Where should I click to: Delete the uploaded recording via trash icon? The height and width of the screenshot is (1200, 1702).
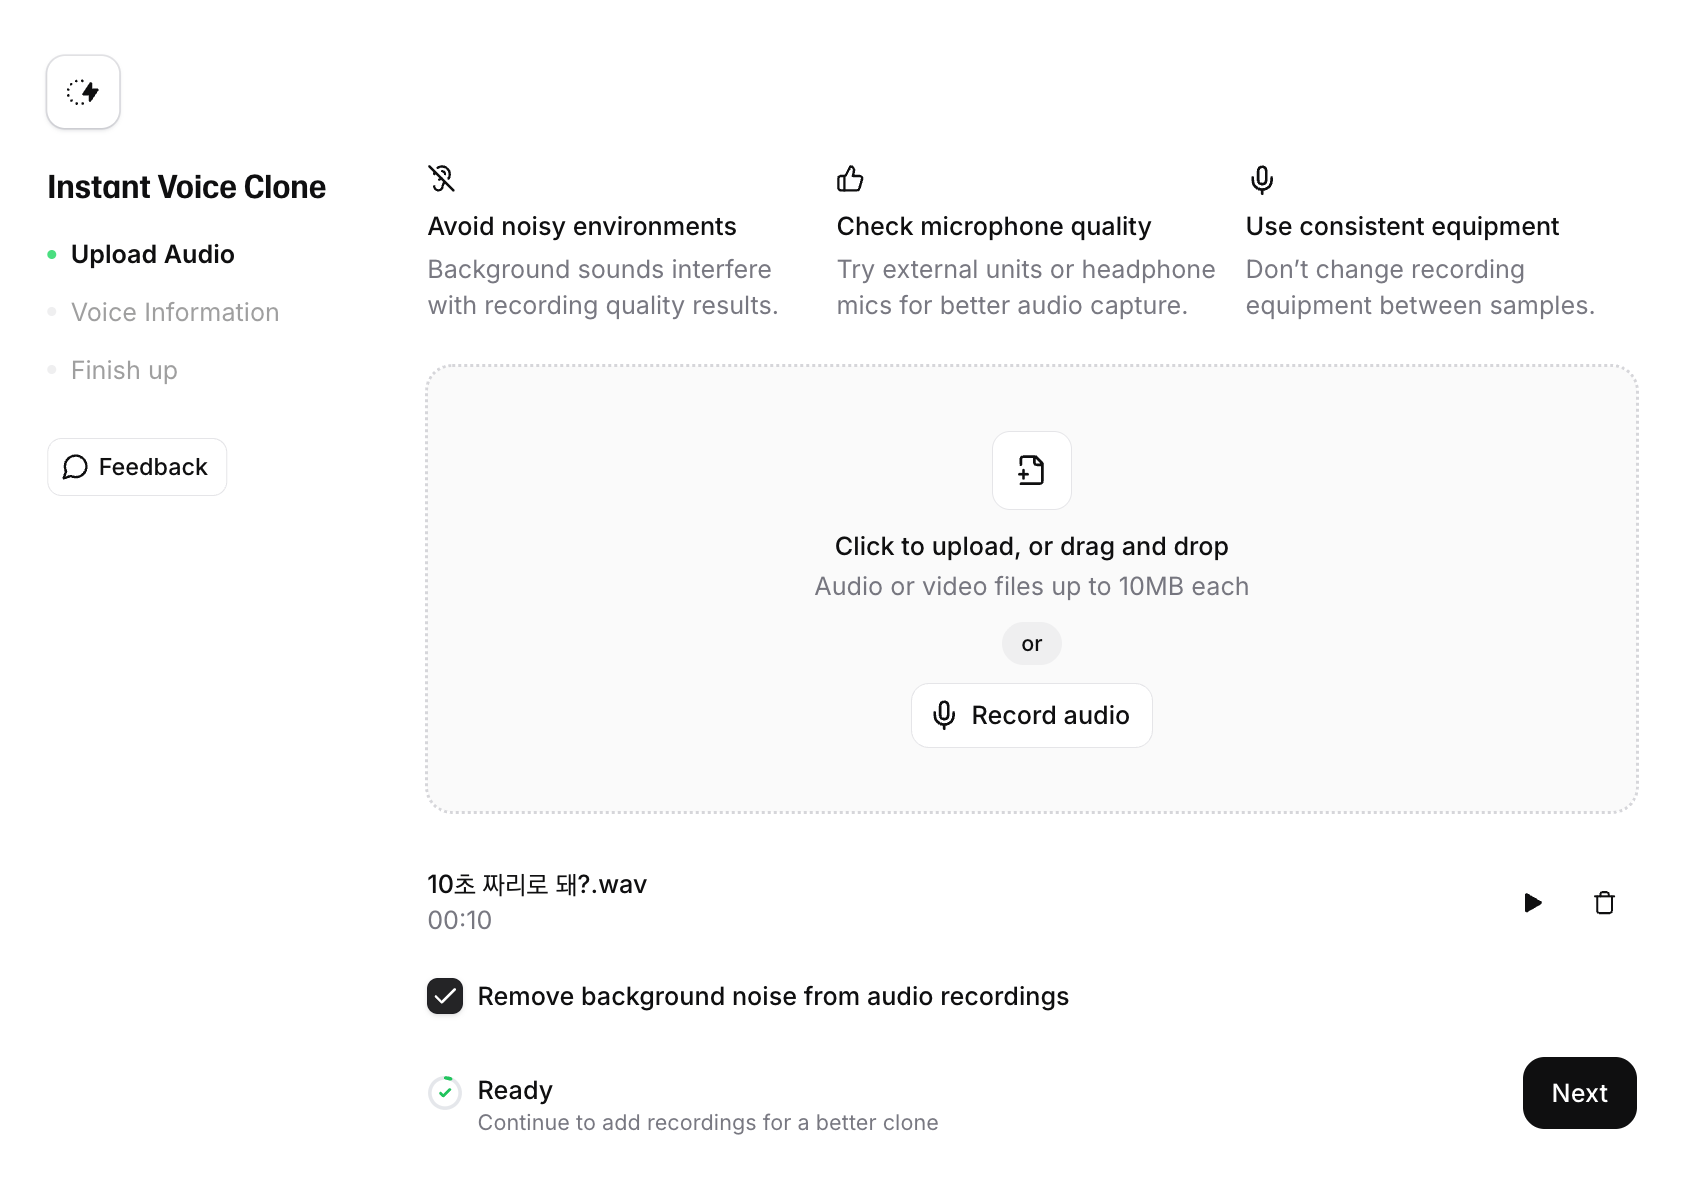1605,902
